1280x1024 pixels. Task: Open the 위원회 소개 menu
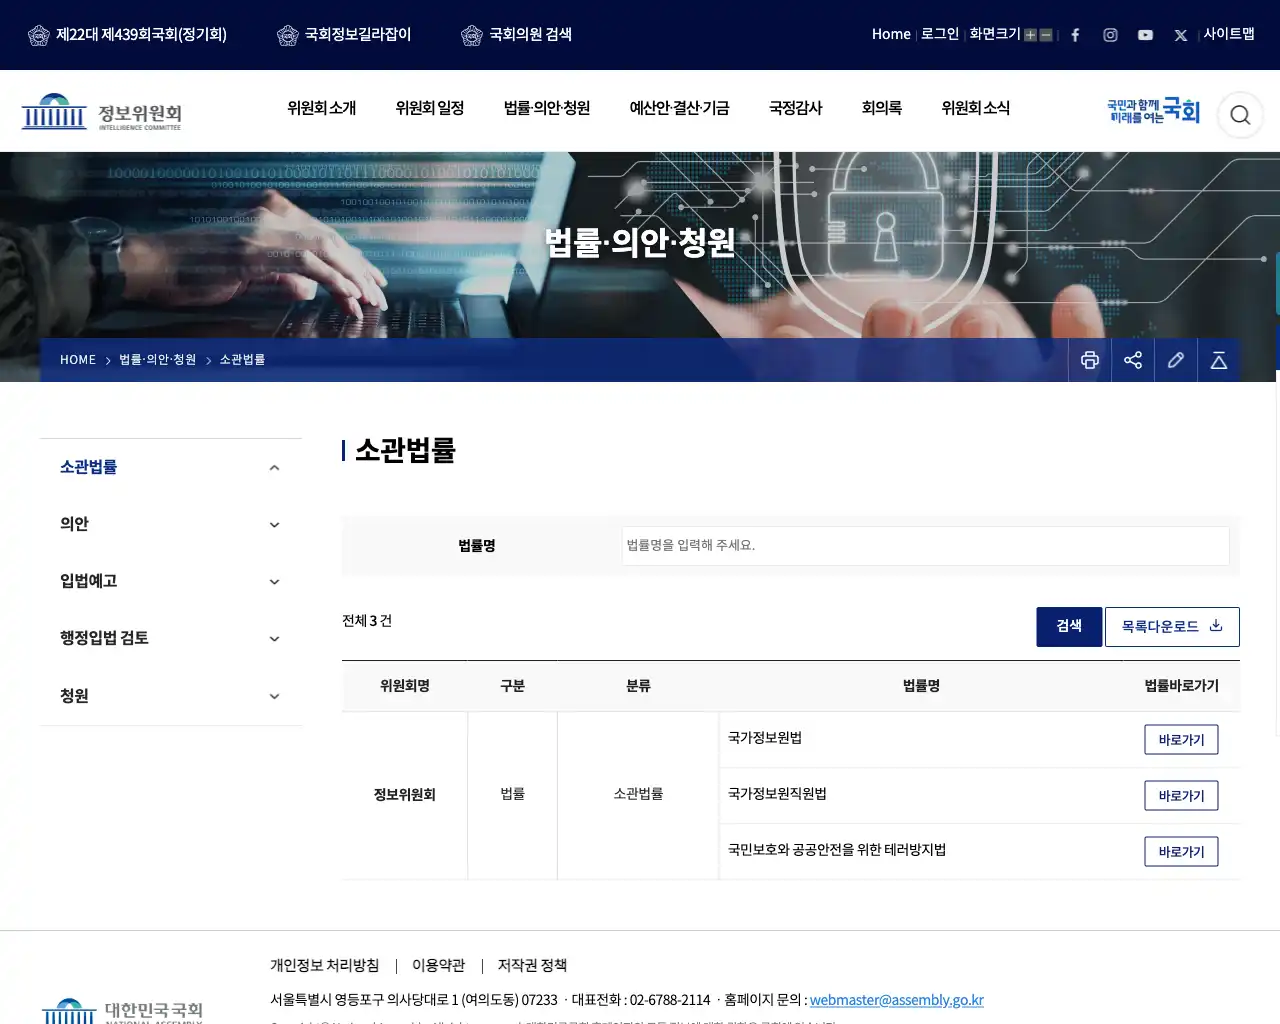point(321,108)
